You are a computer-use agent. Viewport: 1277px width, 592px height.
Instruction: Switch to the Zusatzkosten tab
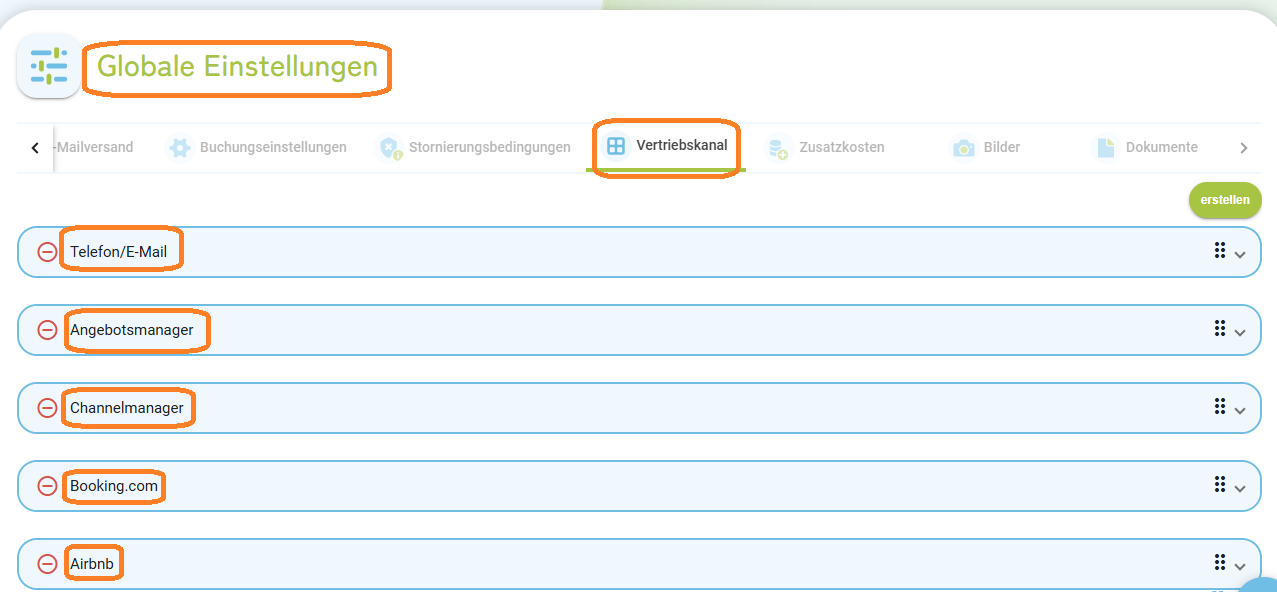[826, 148]
